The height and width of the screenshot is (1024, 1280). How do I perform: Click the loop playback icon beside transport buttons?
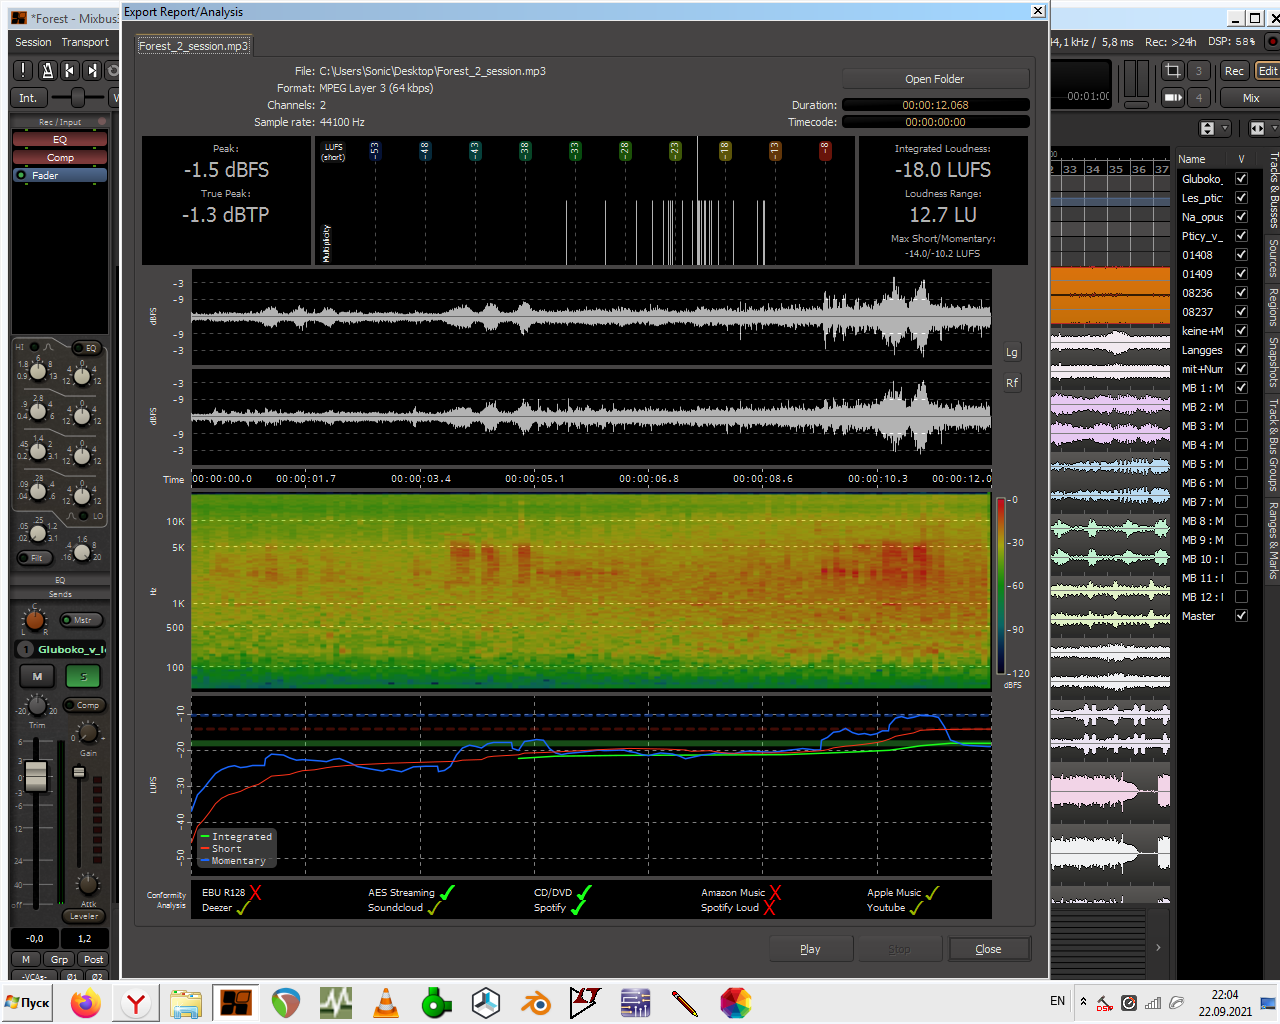pos(113,70)
